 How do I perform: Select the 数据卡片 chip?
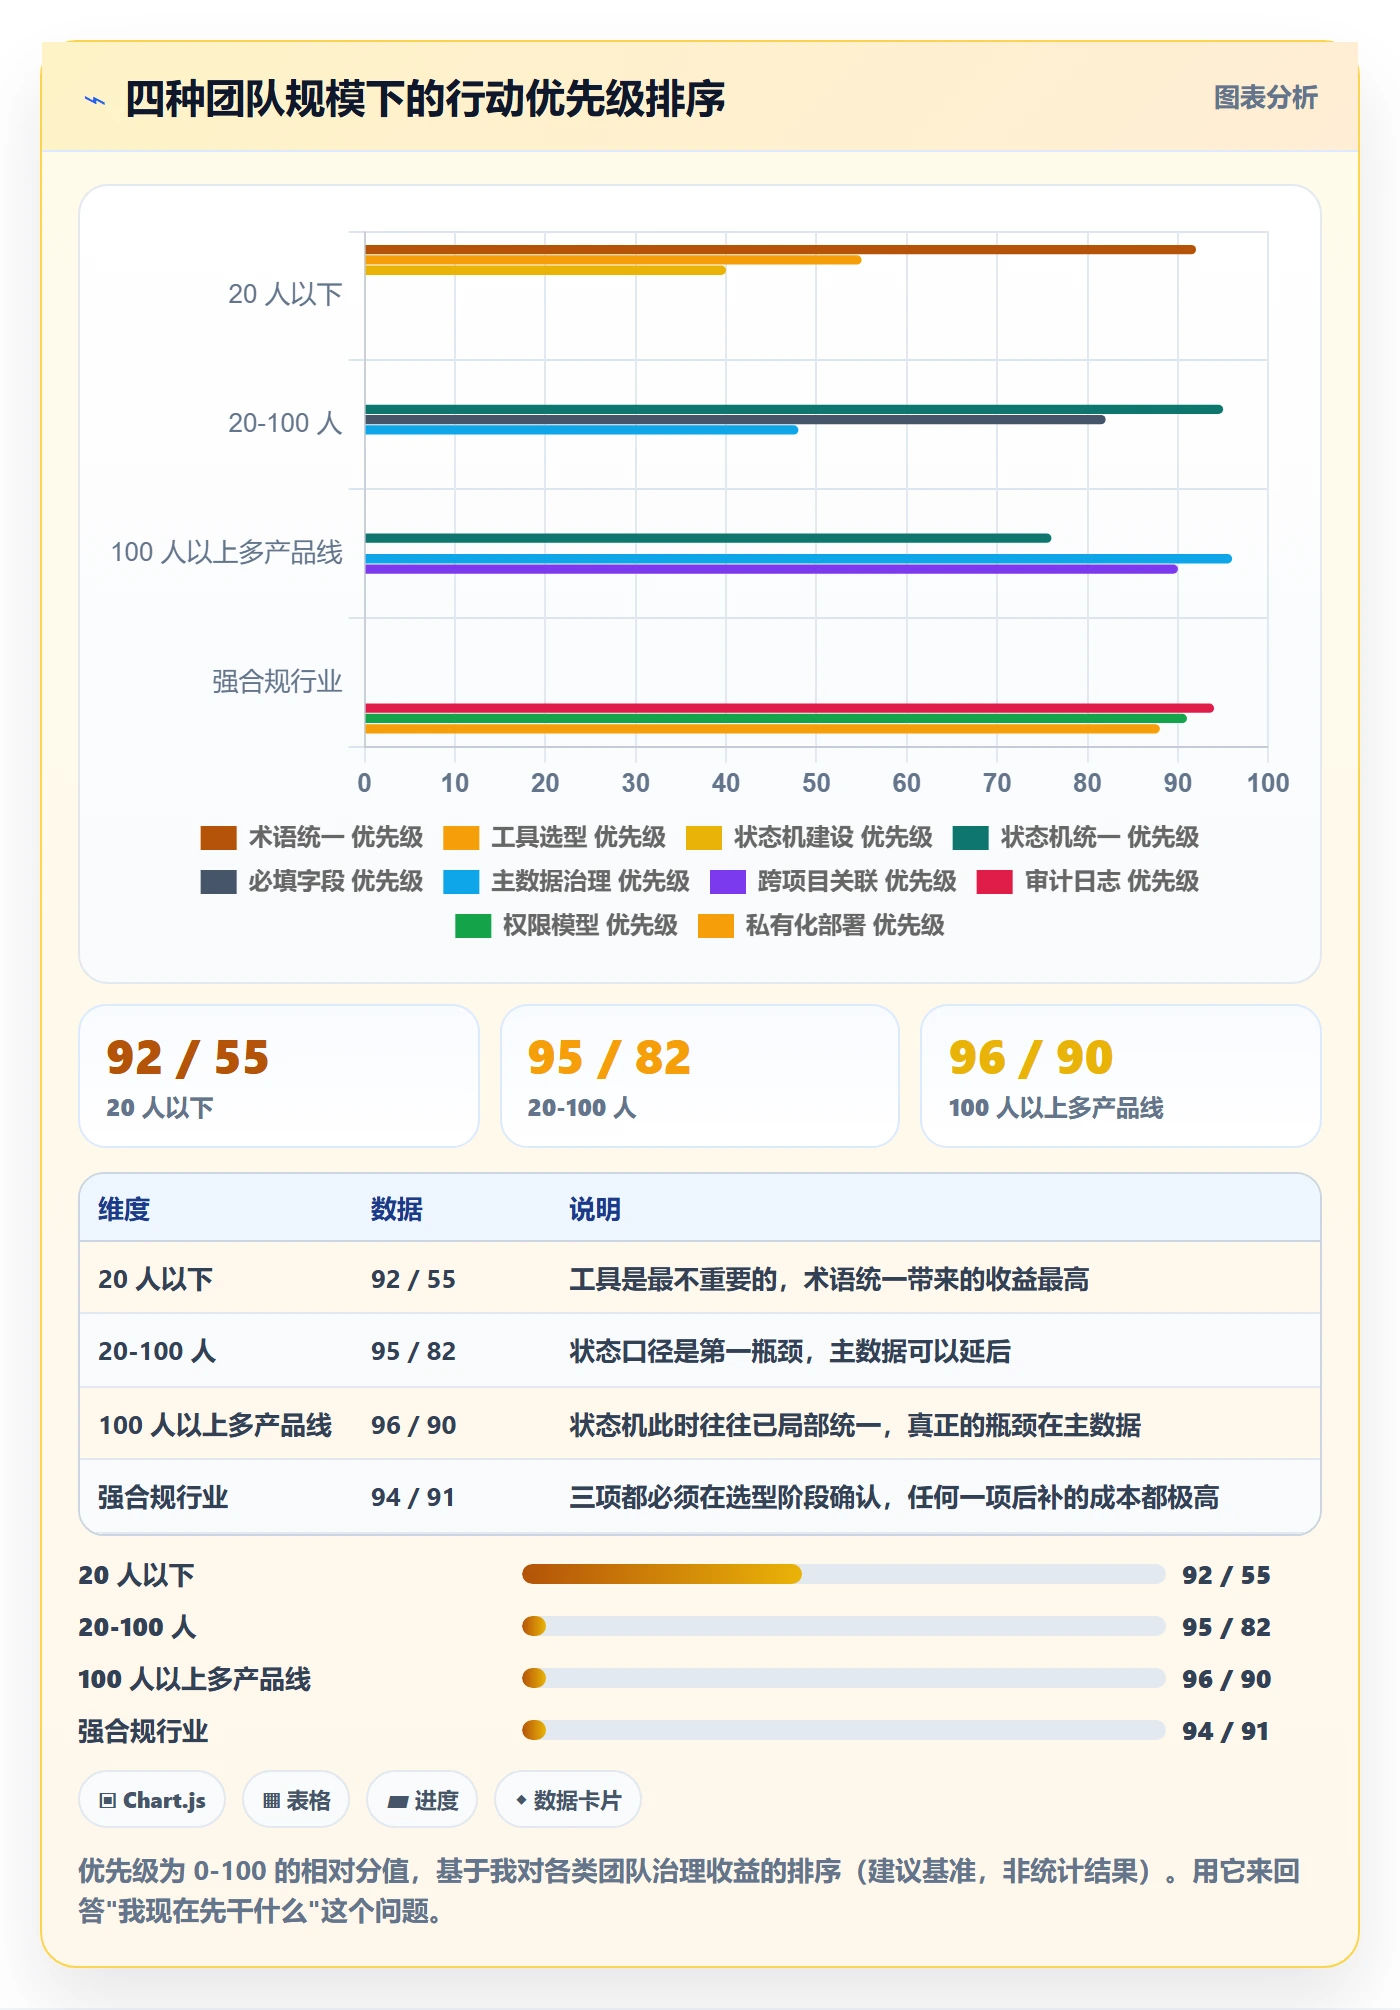point(568,1800)
